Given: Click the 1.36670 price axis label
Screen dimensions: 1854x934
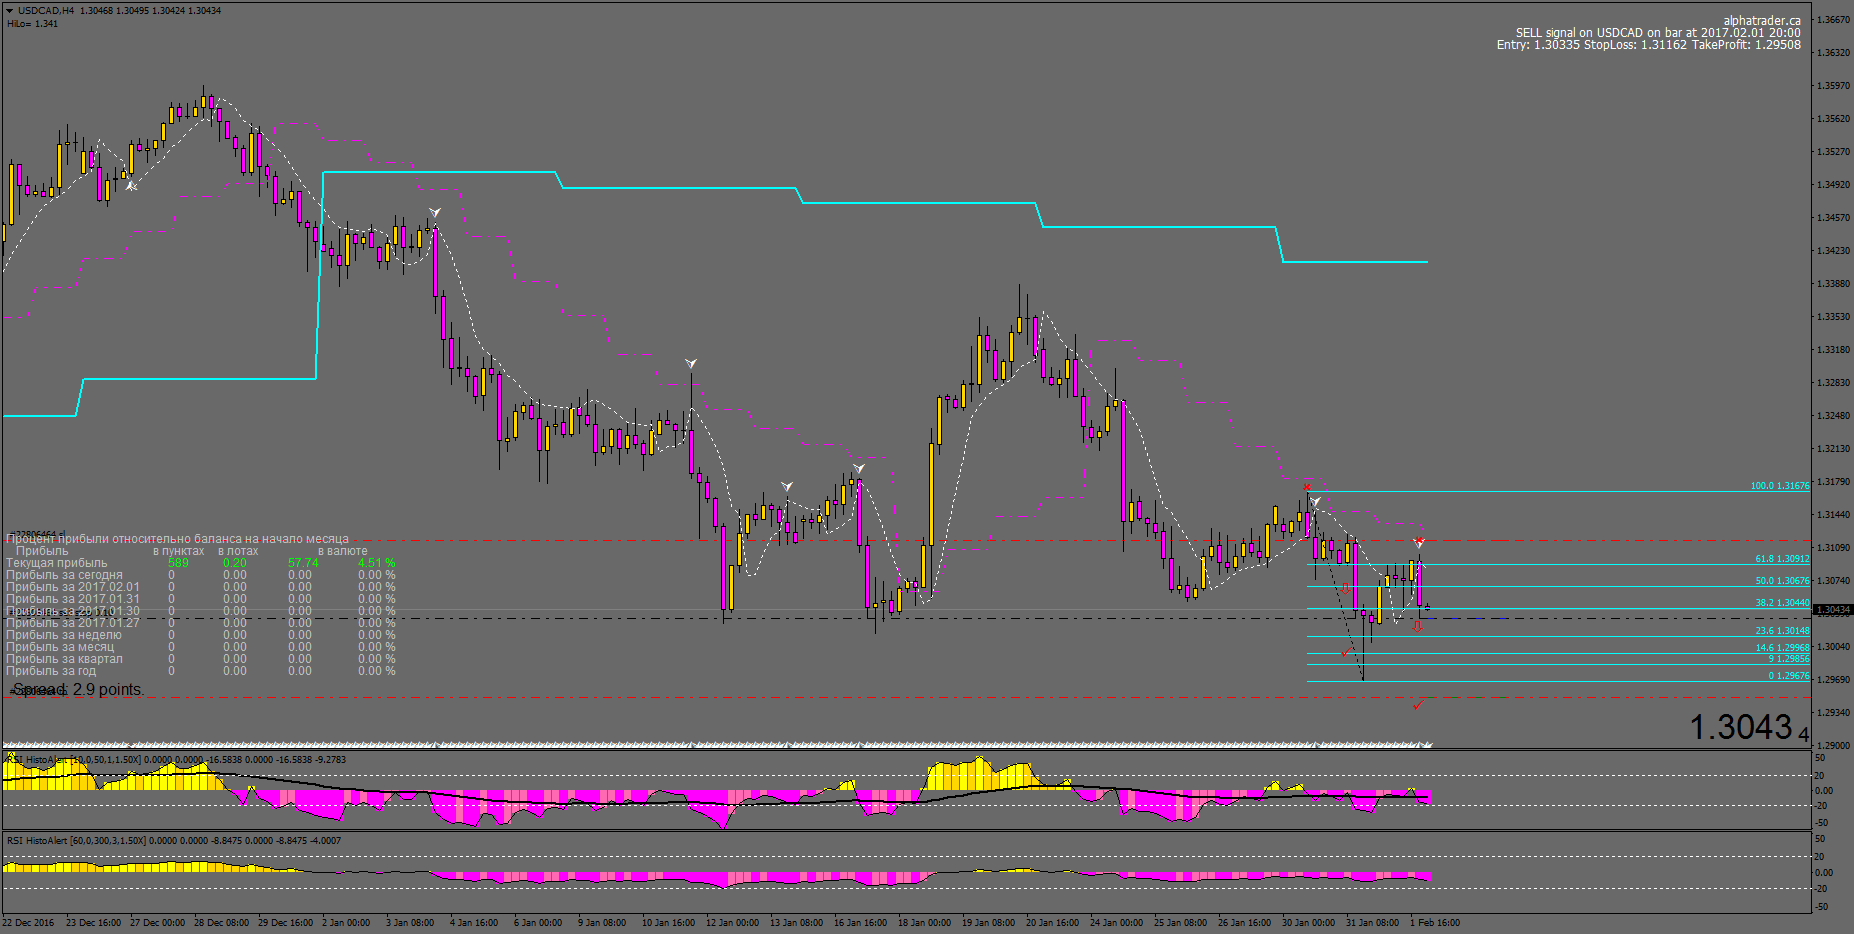Looking at the screenshot, I should point(1833,20).
